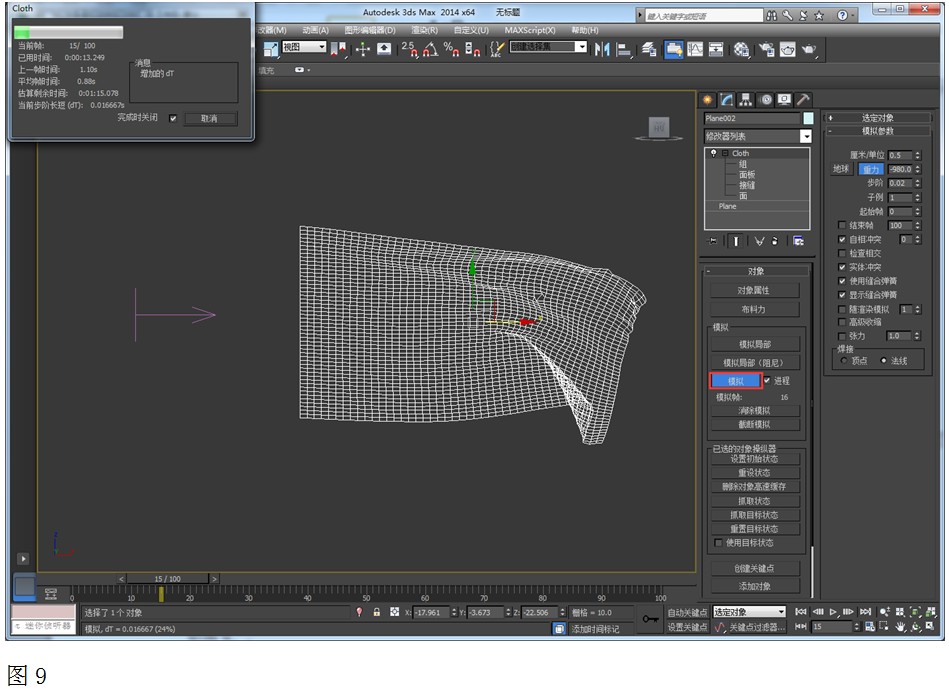Toggle the Pin Stack icon

pos(713,241)
